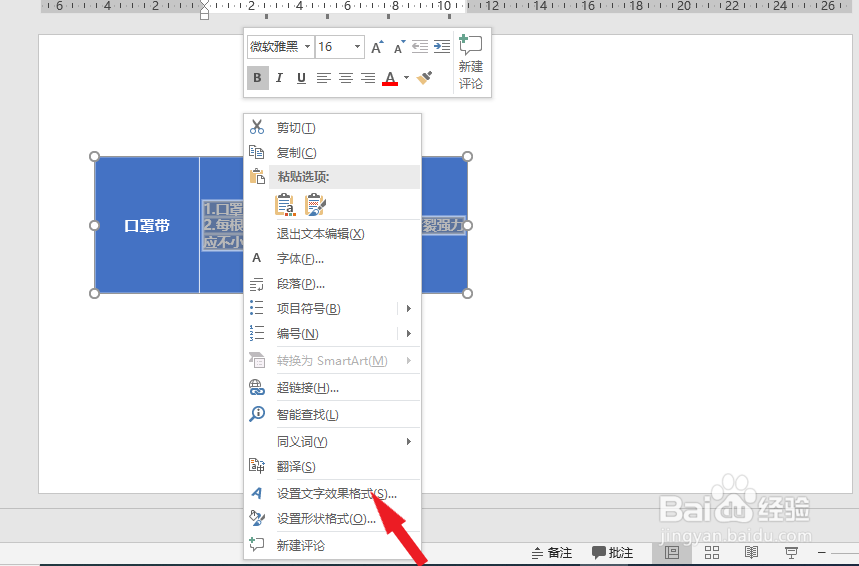Click the top-left shape resize handle
Viewport: 859px width, 566px height.
click(x=94, y=157)
